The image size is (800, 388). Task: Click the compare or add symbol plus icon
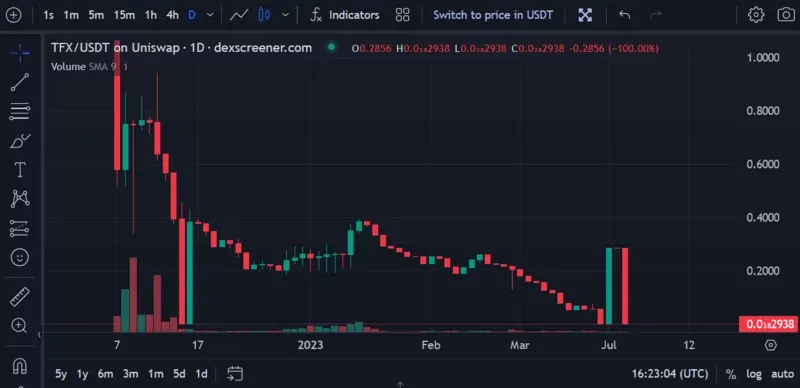point(13,15)
